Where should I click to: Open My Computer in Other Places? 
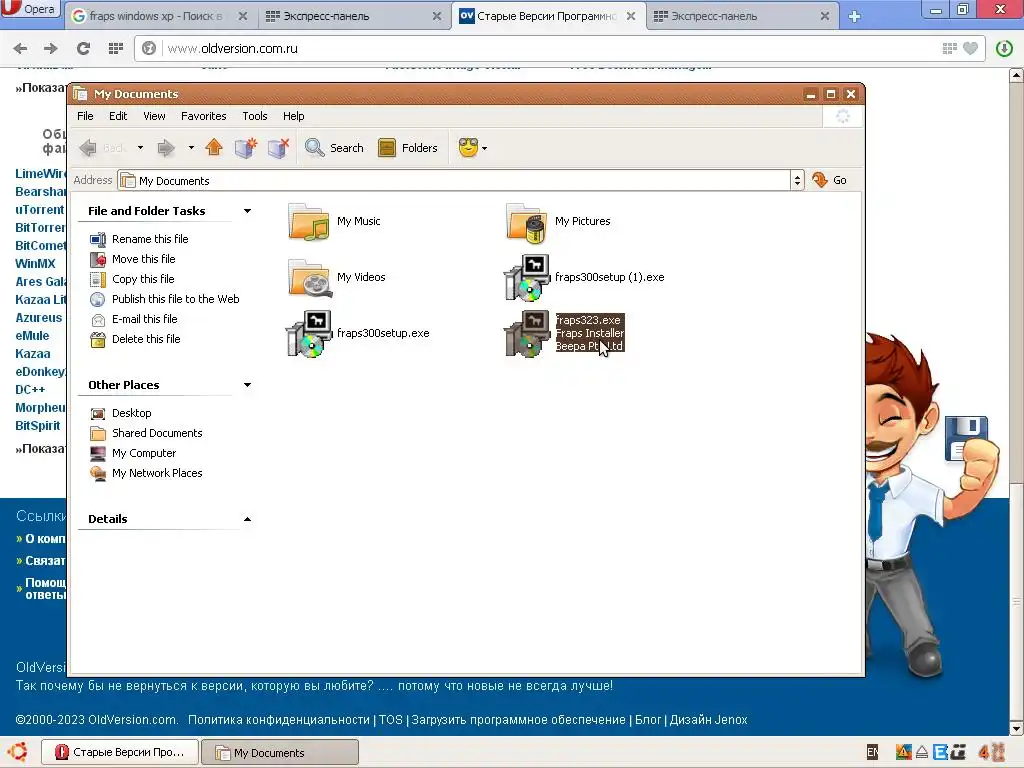point(144,453)
